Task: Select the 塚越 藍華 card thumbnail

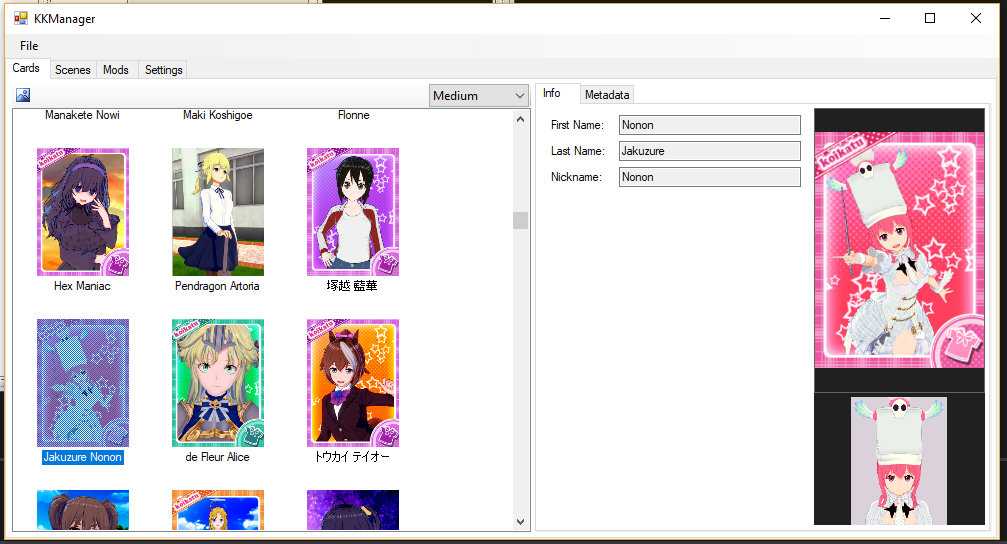Action: (x=353, y=212)
